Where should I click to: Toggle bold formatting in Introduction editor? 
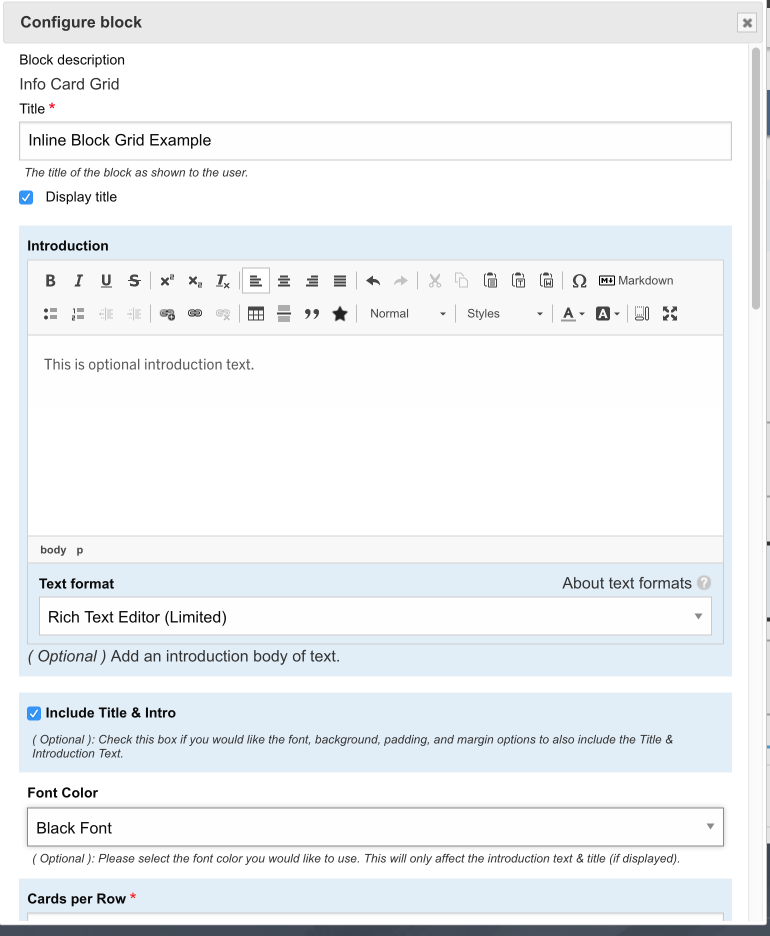point(51,281)
